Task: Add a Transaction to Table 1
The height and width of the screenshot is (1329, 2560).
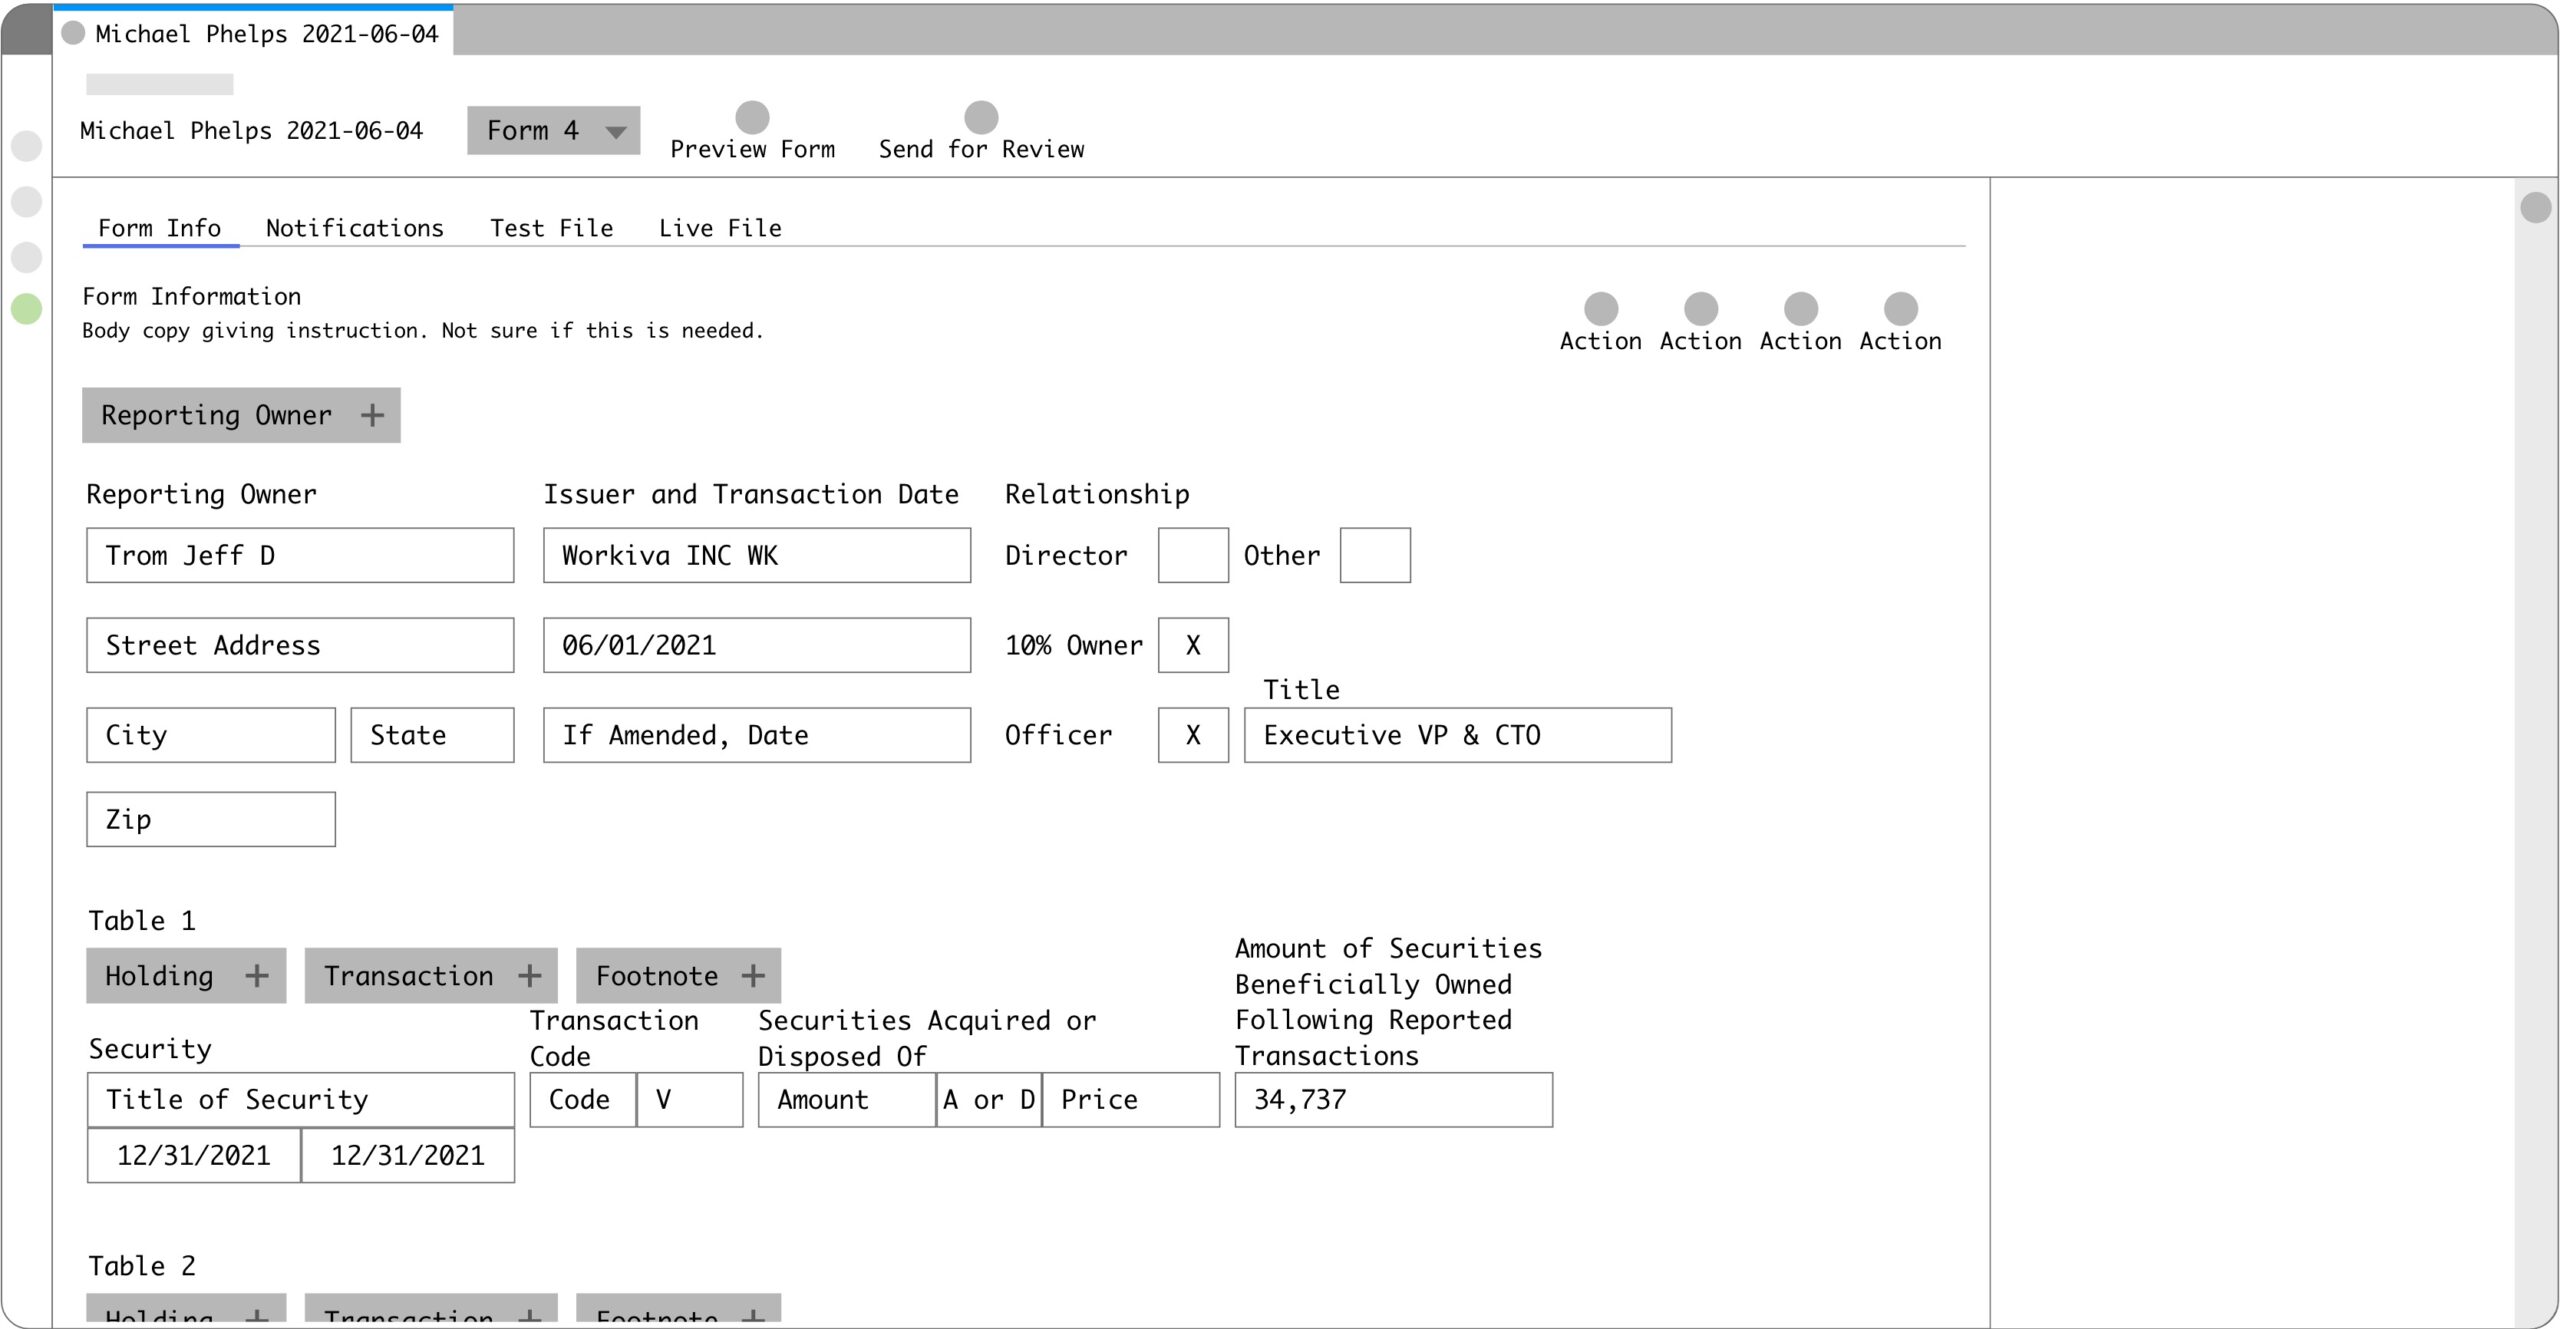Action: (431, 975)
